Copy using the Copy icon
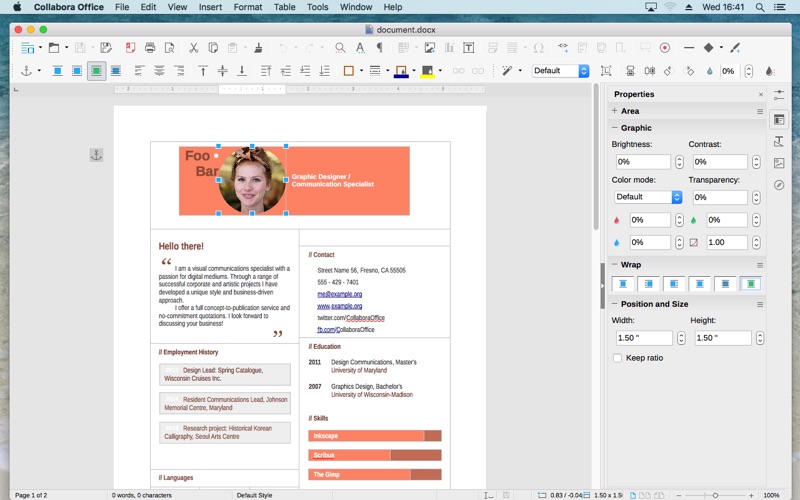800x500 pixels. (213, 48)
